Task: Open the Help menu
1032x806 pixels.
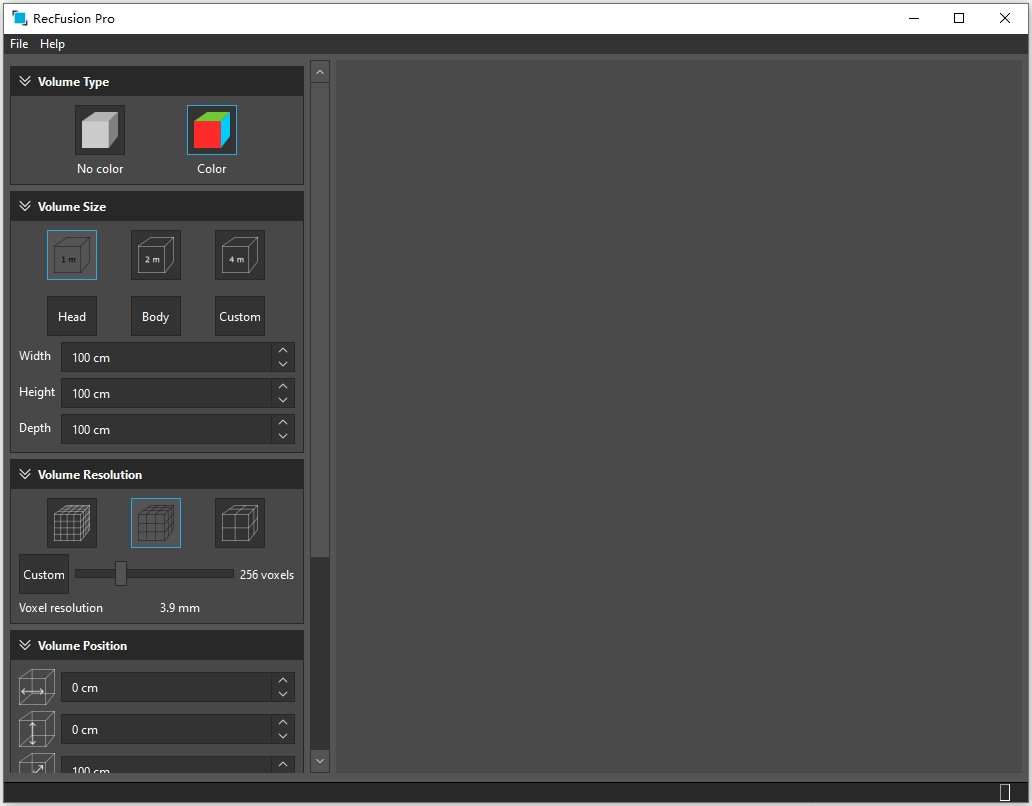Action: (52, 44)
